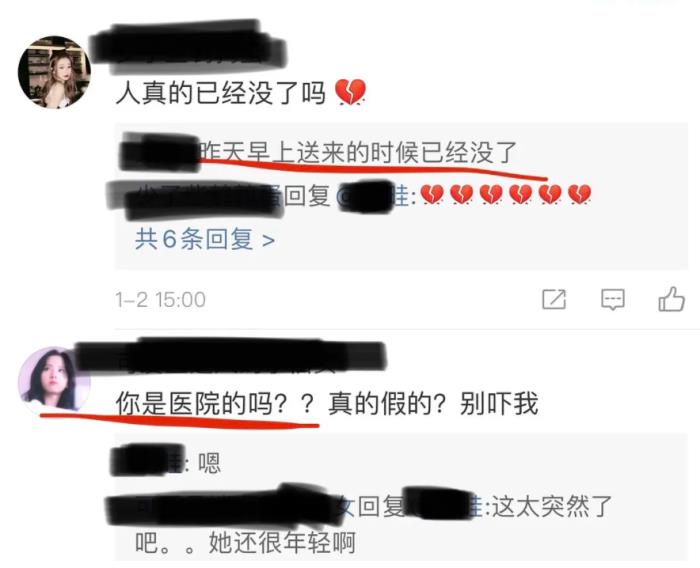Tap the redacted replier name before 嗯
Viewport: 700px width, 568px height.
(147, 461)
